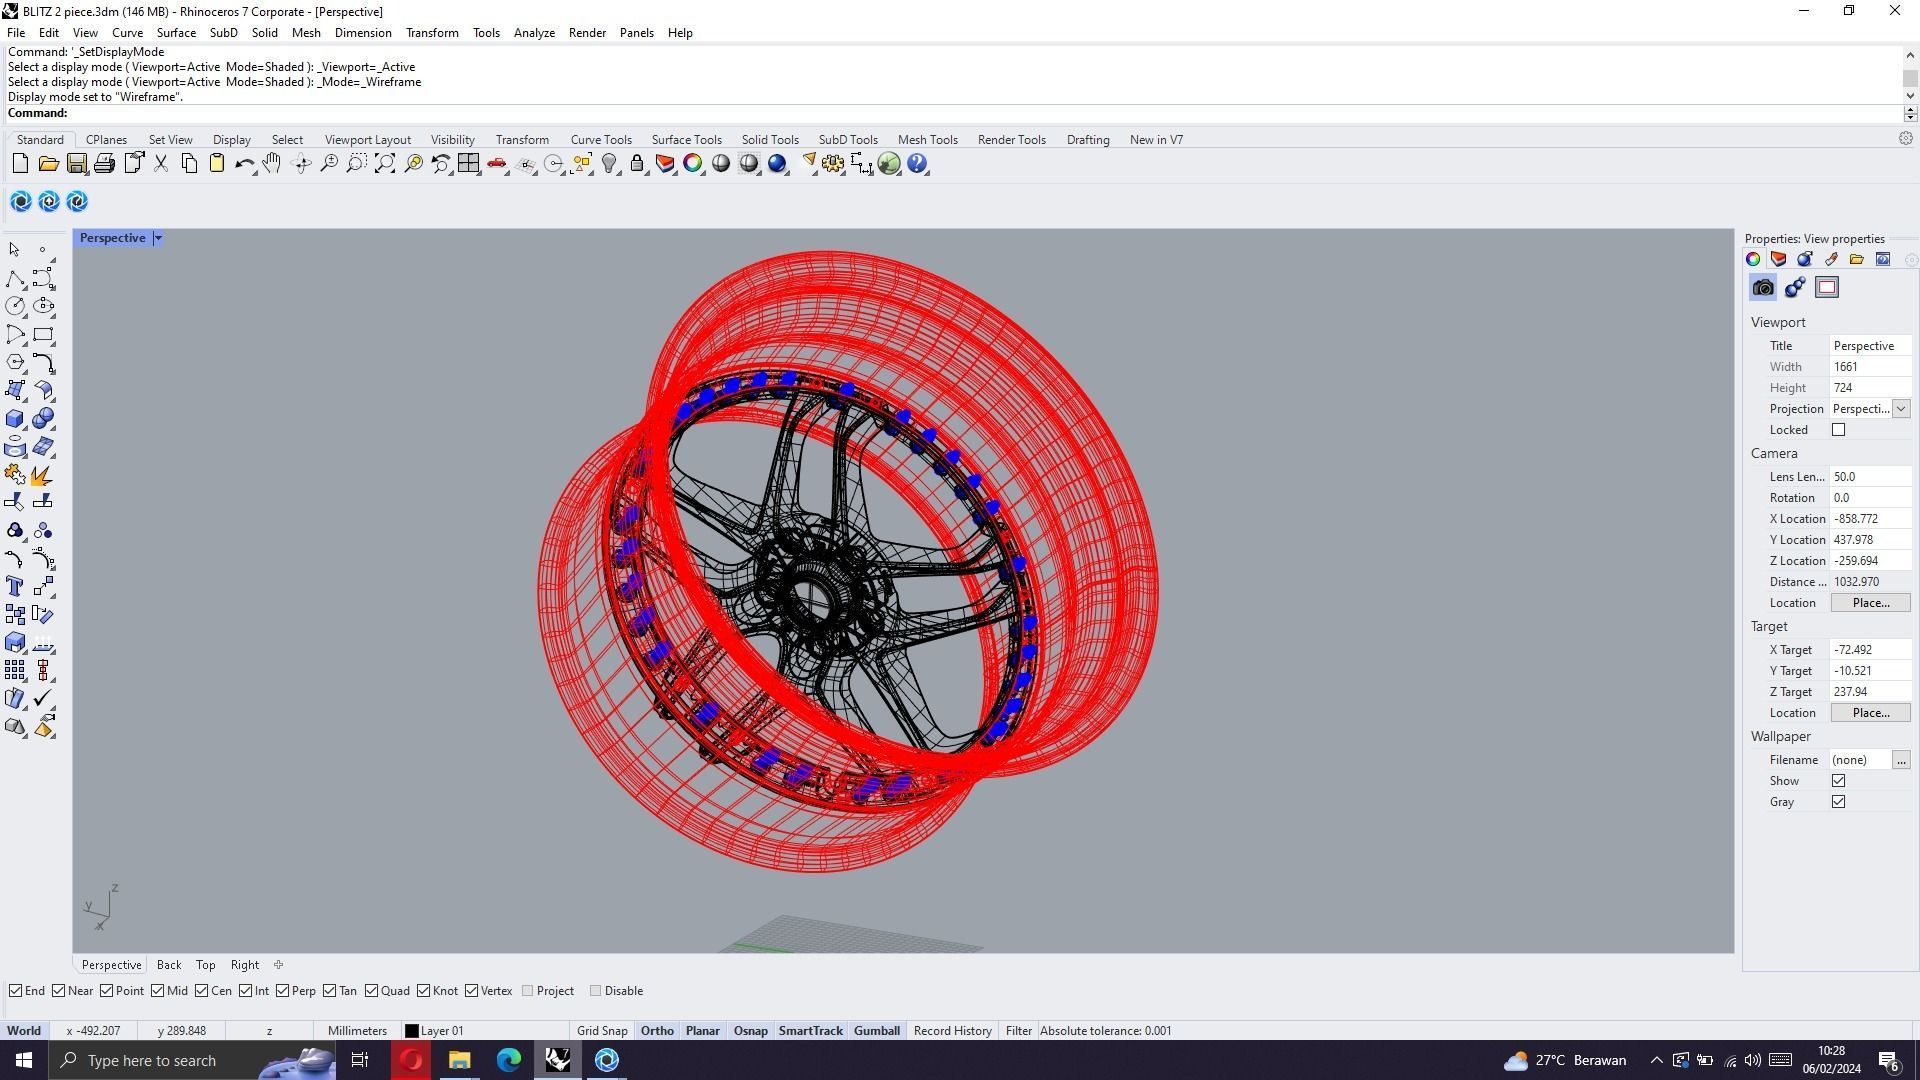Open the Options gear icon in the toolbar

(x=833, y=164)
